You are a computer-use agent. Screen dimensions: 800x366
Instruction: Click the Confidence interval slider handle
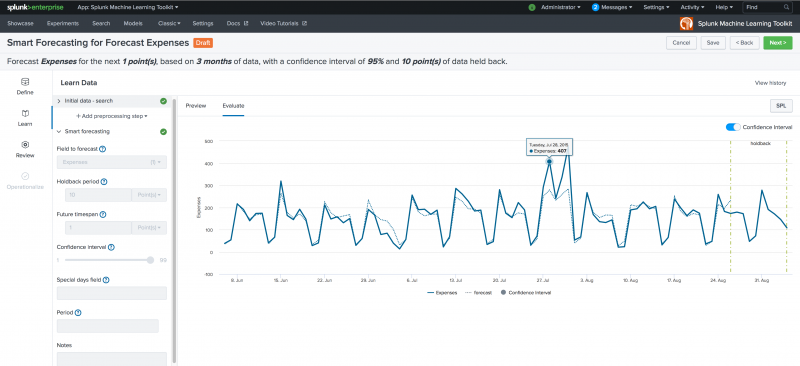pos(150,260)
